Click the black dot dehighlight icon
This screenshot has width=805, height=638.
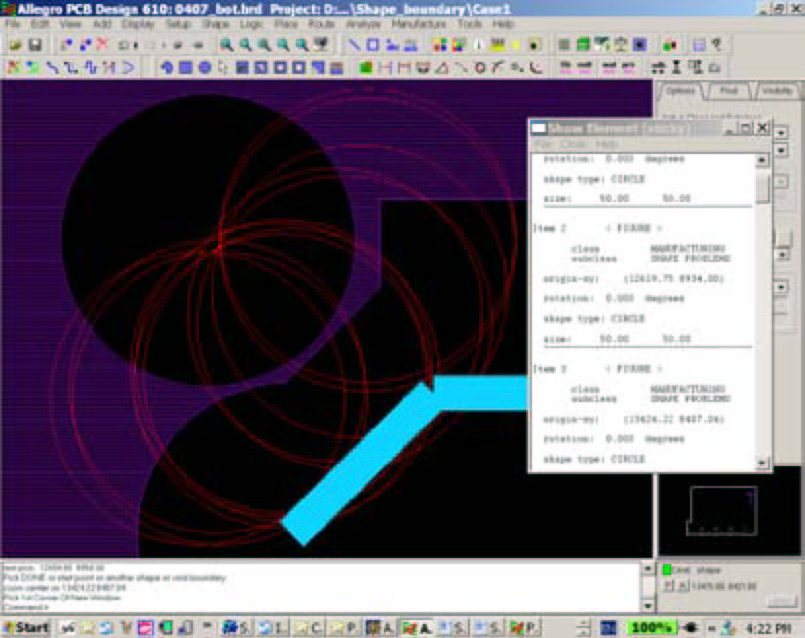[534, 45]
